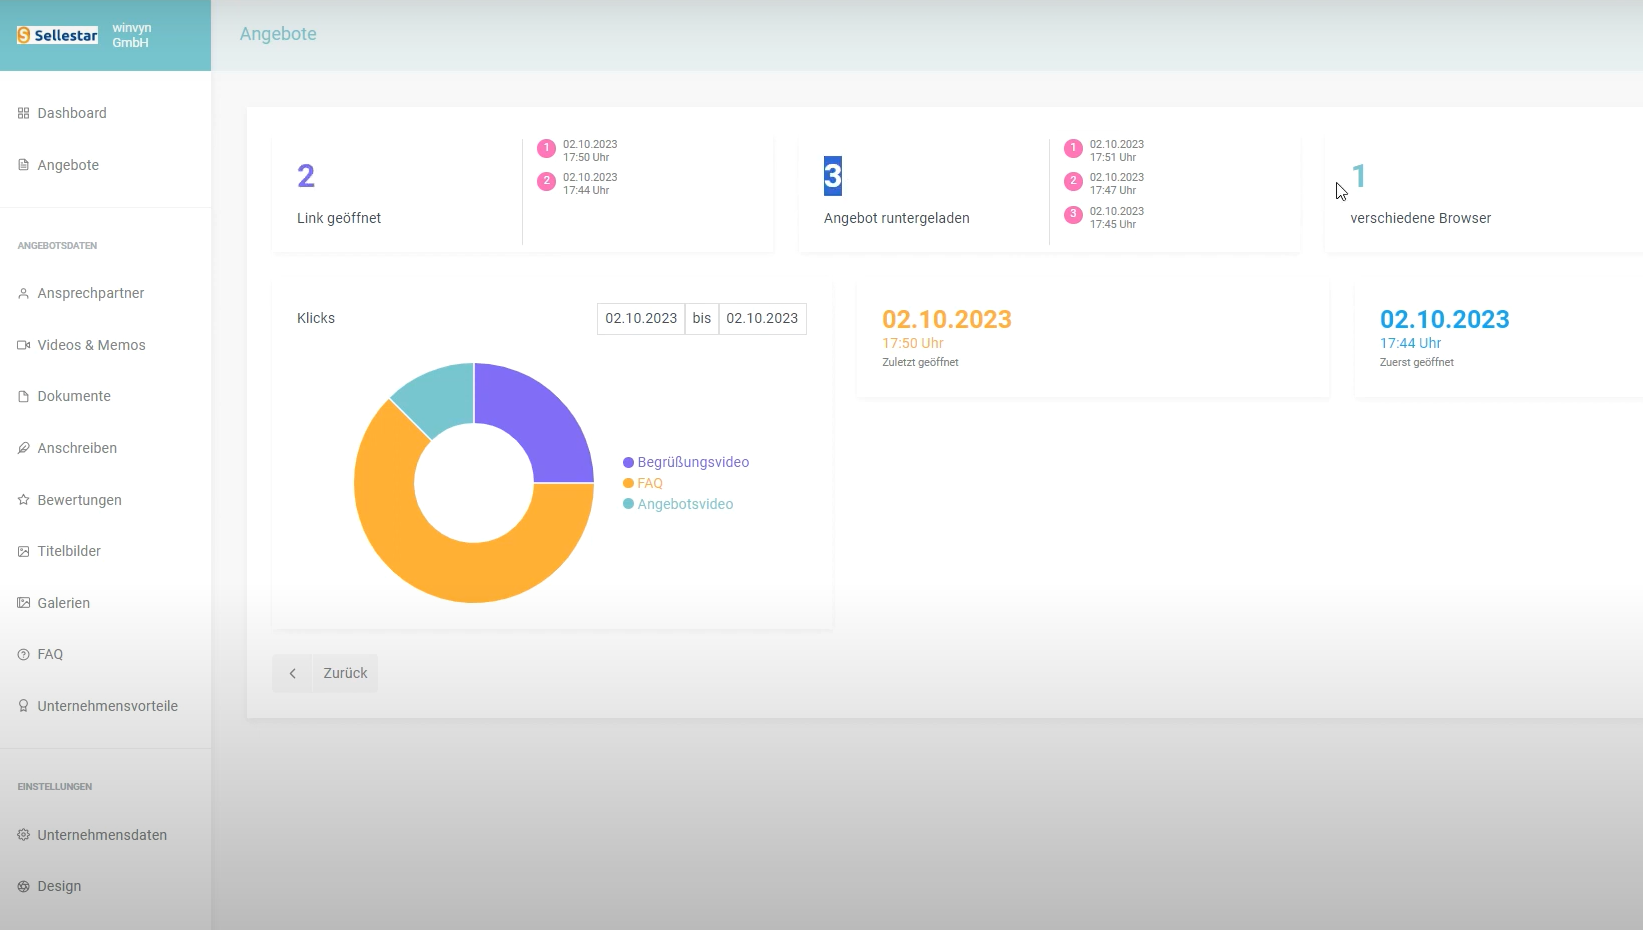1643x930 pixels.
Task: Open Dokumente using its file icon
Action: pos(23,396)
